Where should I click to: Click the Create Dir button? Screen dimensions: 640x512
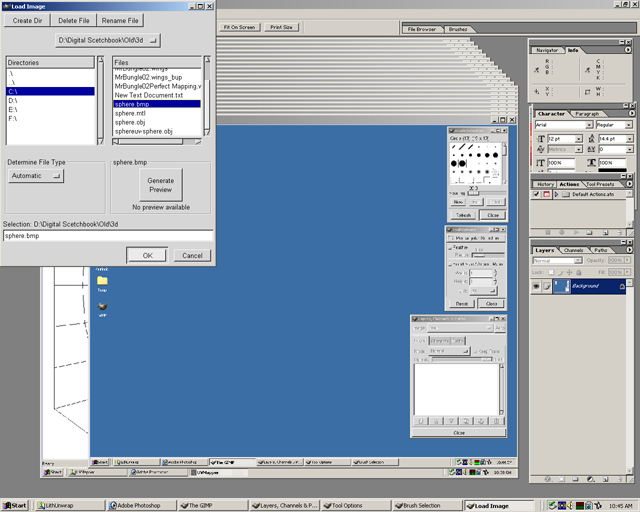click(27, 20)
